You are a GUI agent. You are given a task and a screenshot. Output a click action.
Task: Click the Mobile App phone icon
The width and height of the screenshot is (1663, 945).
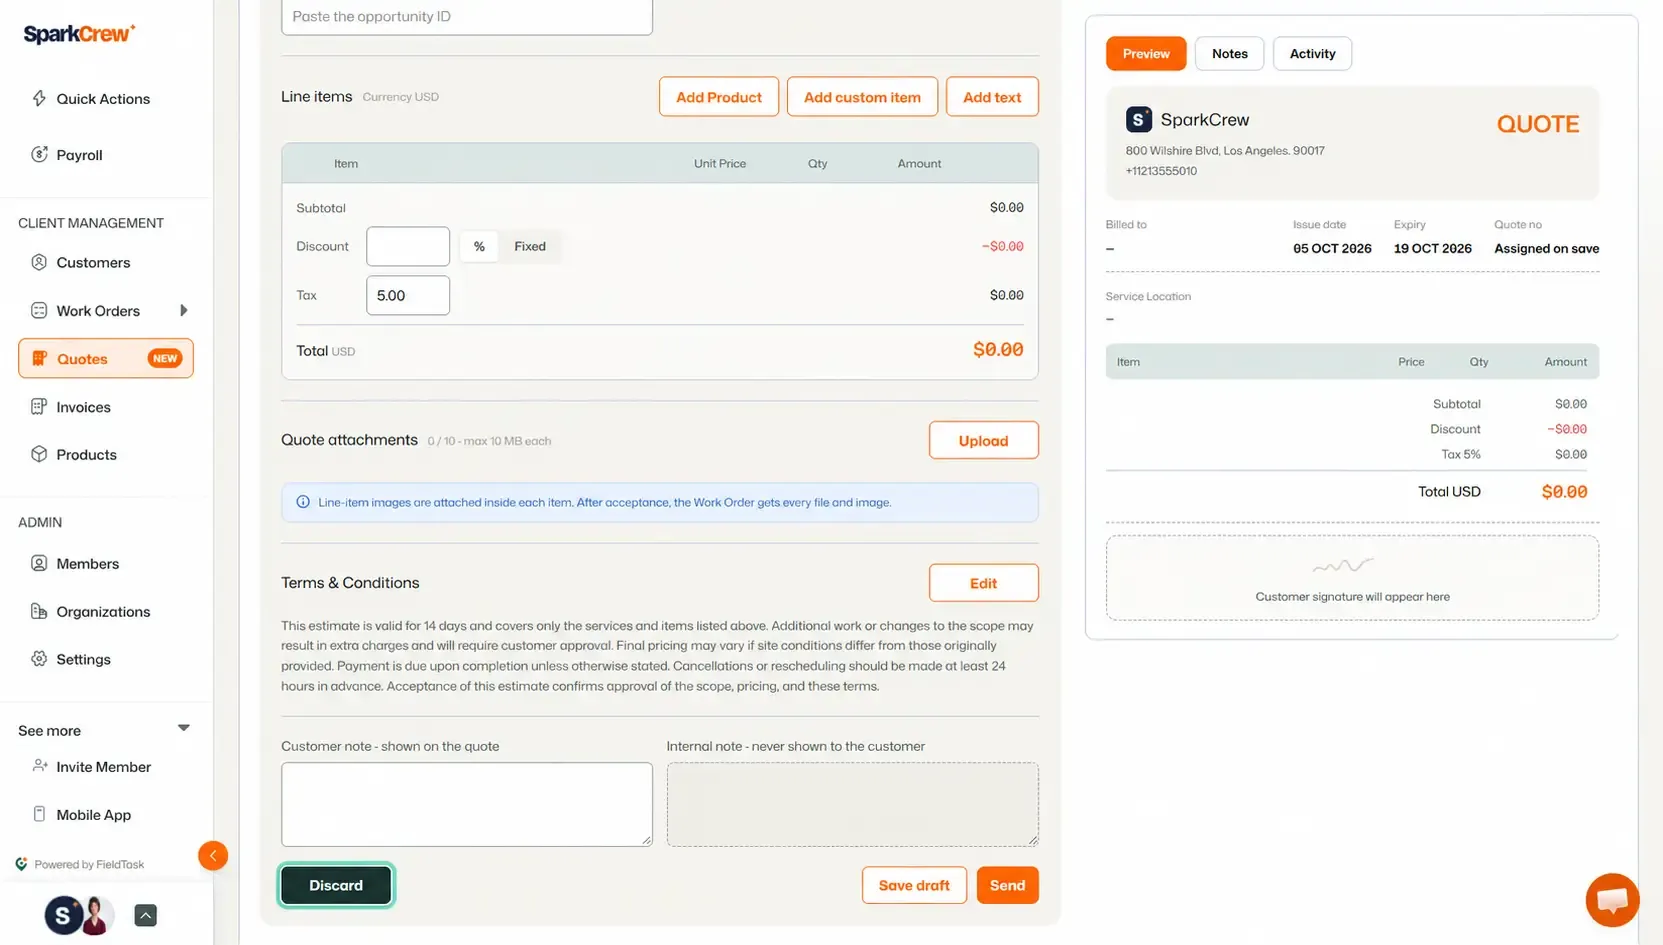tap(39, 814)
